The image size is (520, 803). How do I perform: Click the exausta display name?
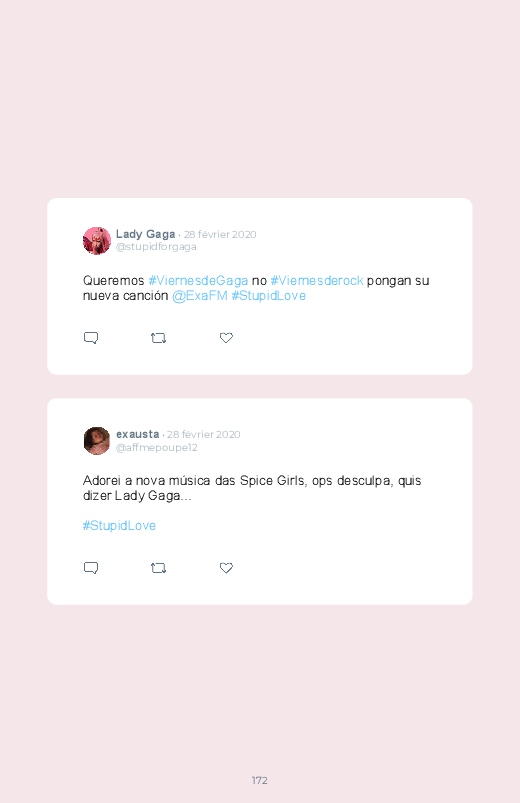click(x=137, y=434)
